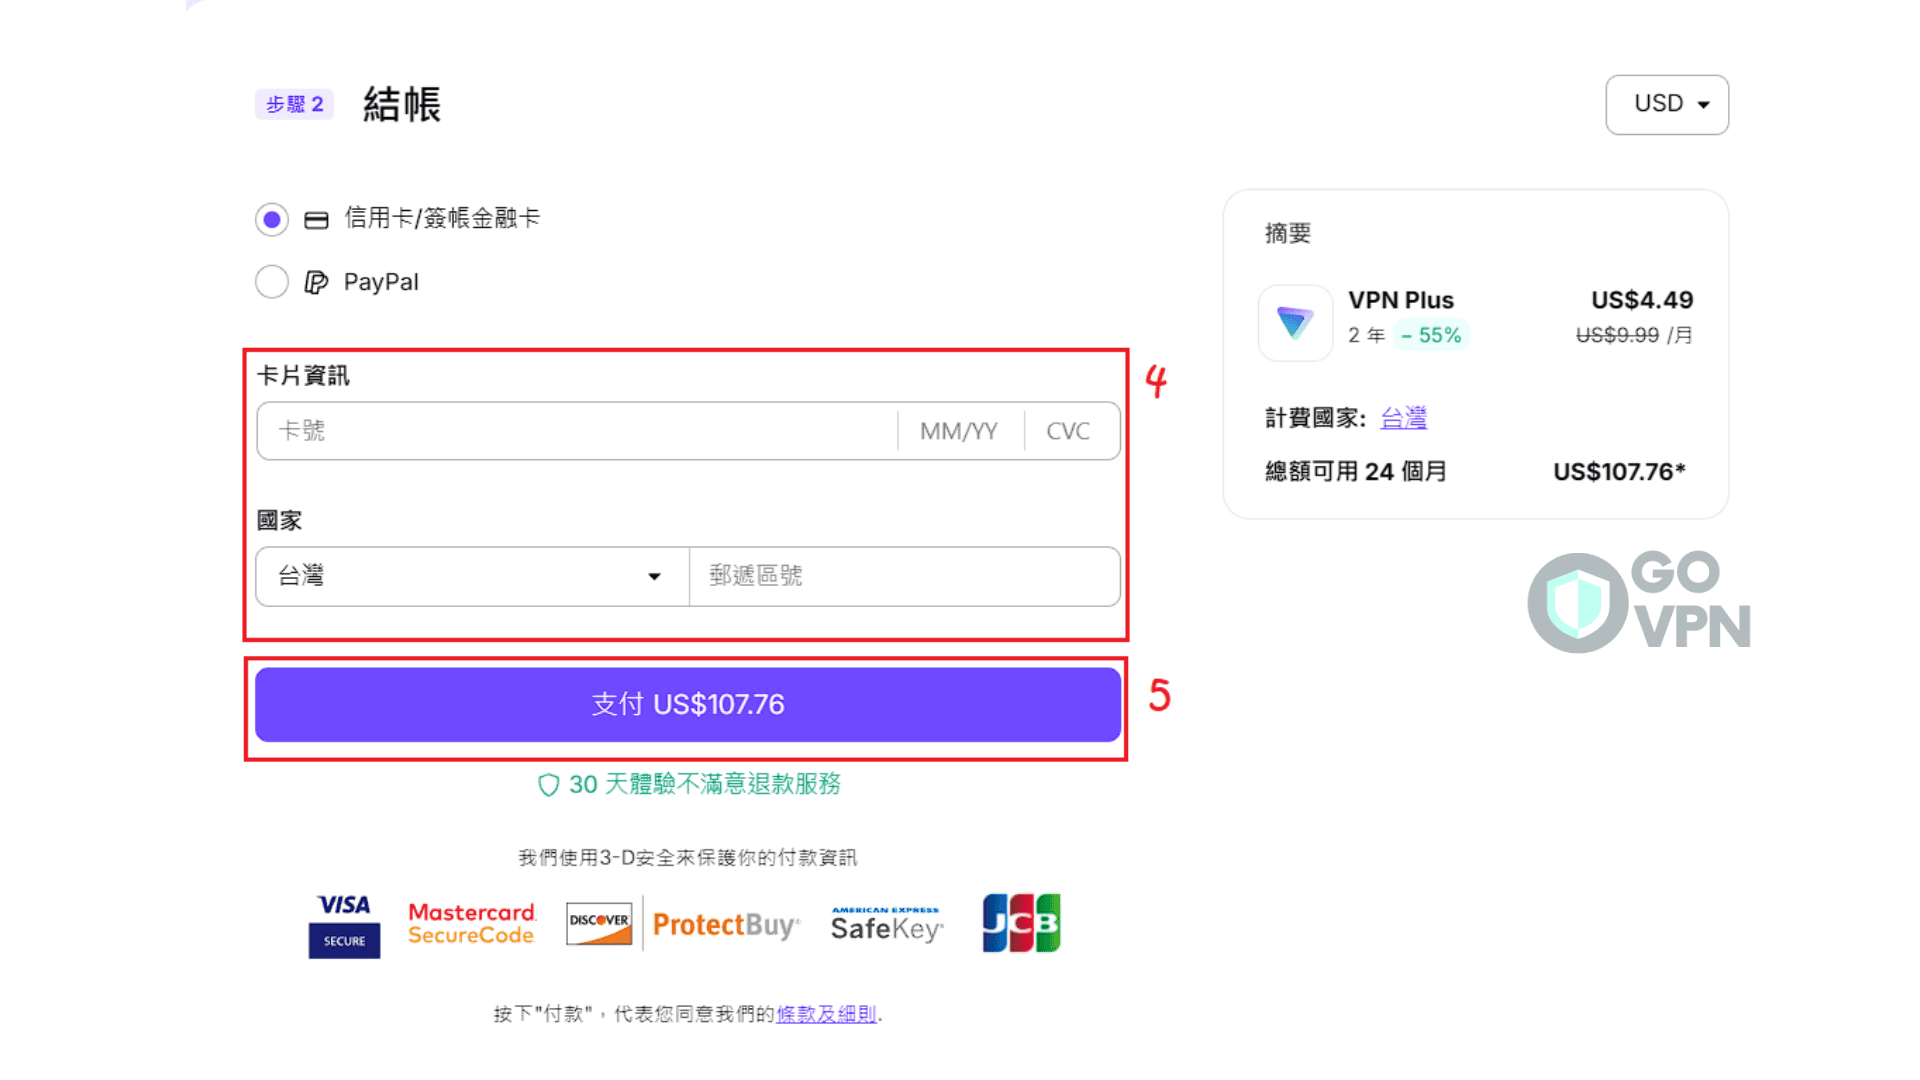Click the Discover card icon
This screenshot has height=1080, width=1920.
(598, 922)
